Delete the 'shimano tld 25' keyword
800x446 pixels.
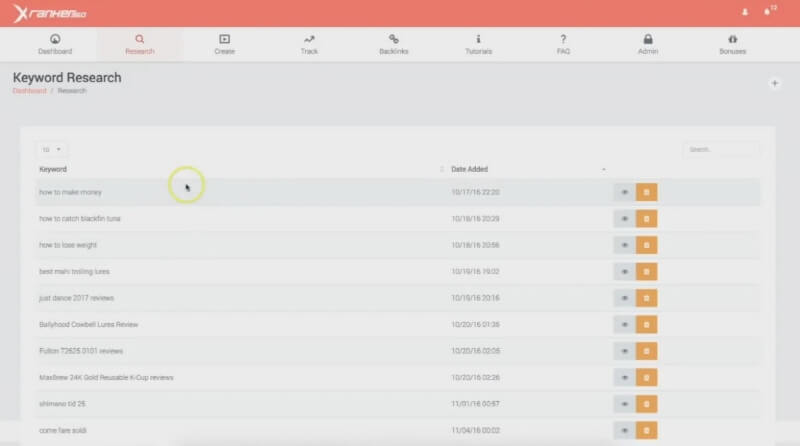[646, 404]
